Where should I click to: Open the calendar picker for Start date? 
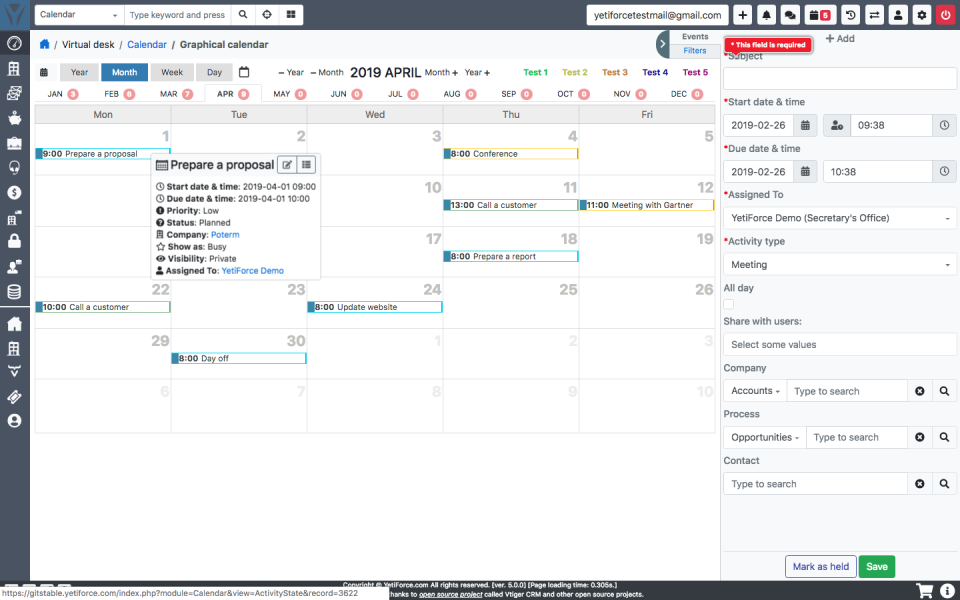click(x=804, y=127)
